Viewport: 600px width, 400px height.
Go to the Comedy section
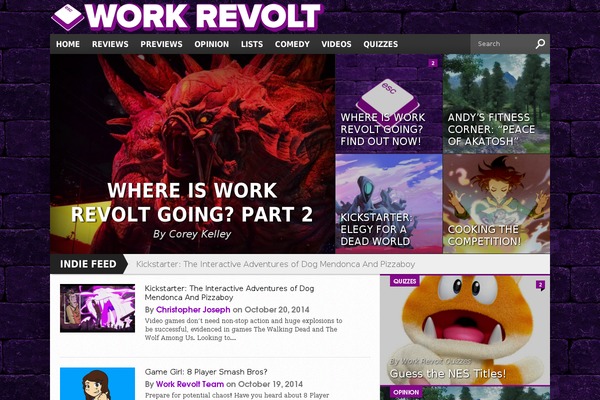pyautogui.click(x=292, y=44)
